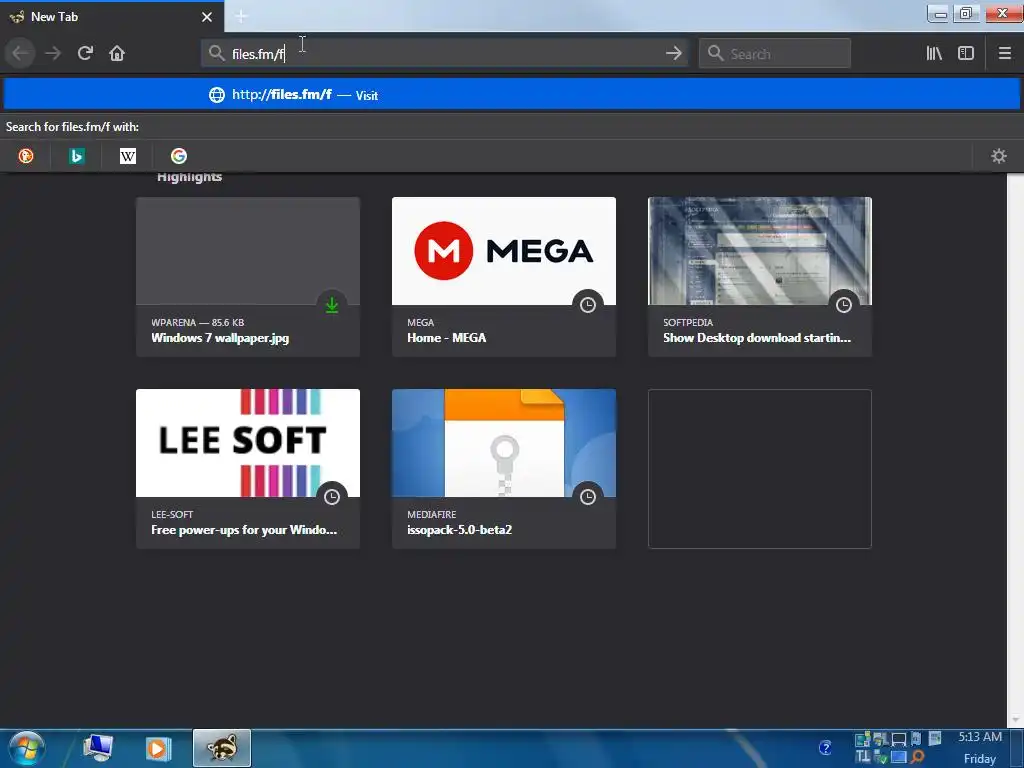Viewport: 1024px width, 768px height.
Task: Click the Forward navigation arrow
Action: pos(53,53)
